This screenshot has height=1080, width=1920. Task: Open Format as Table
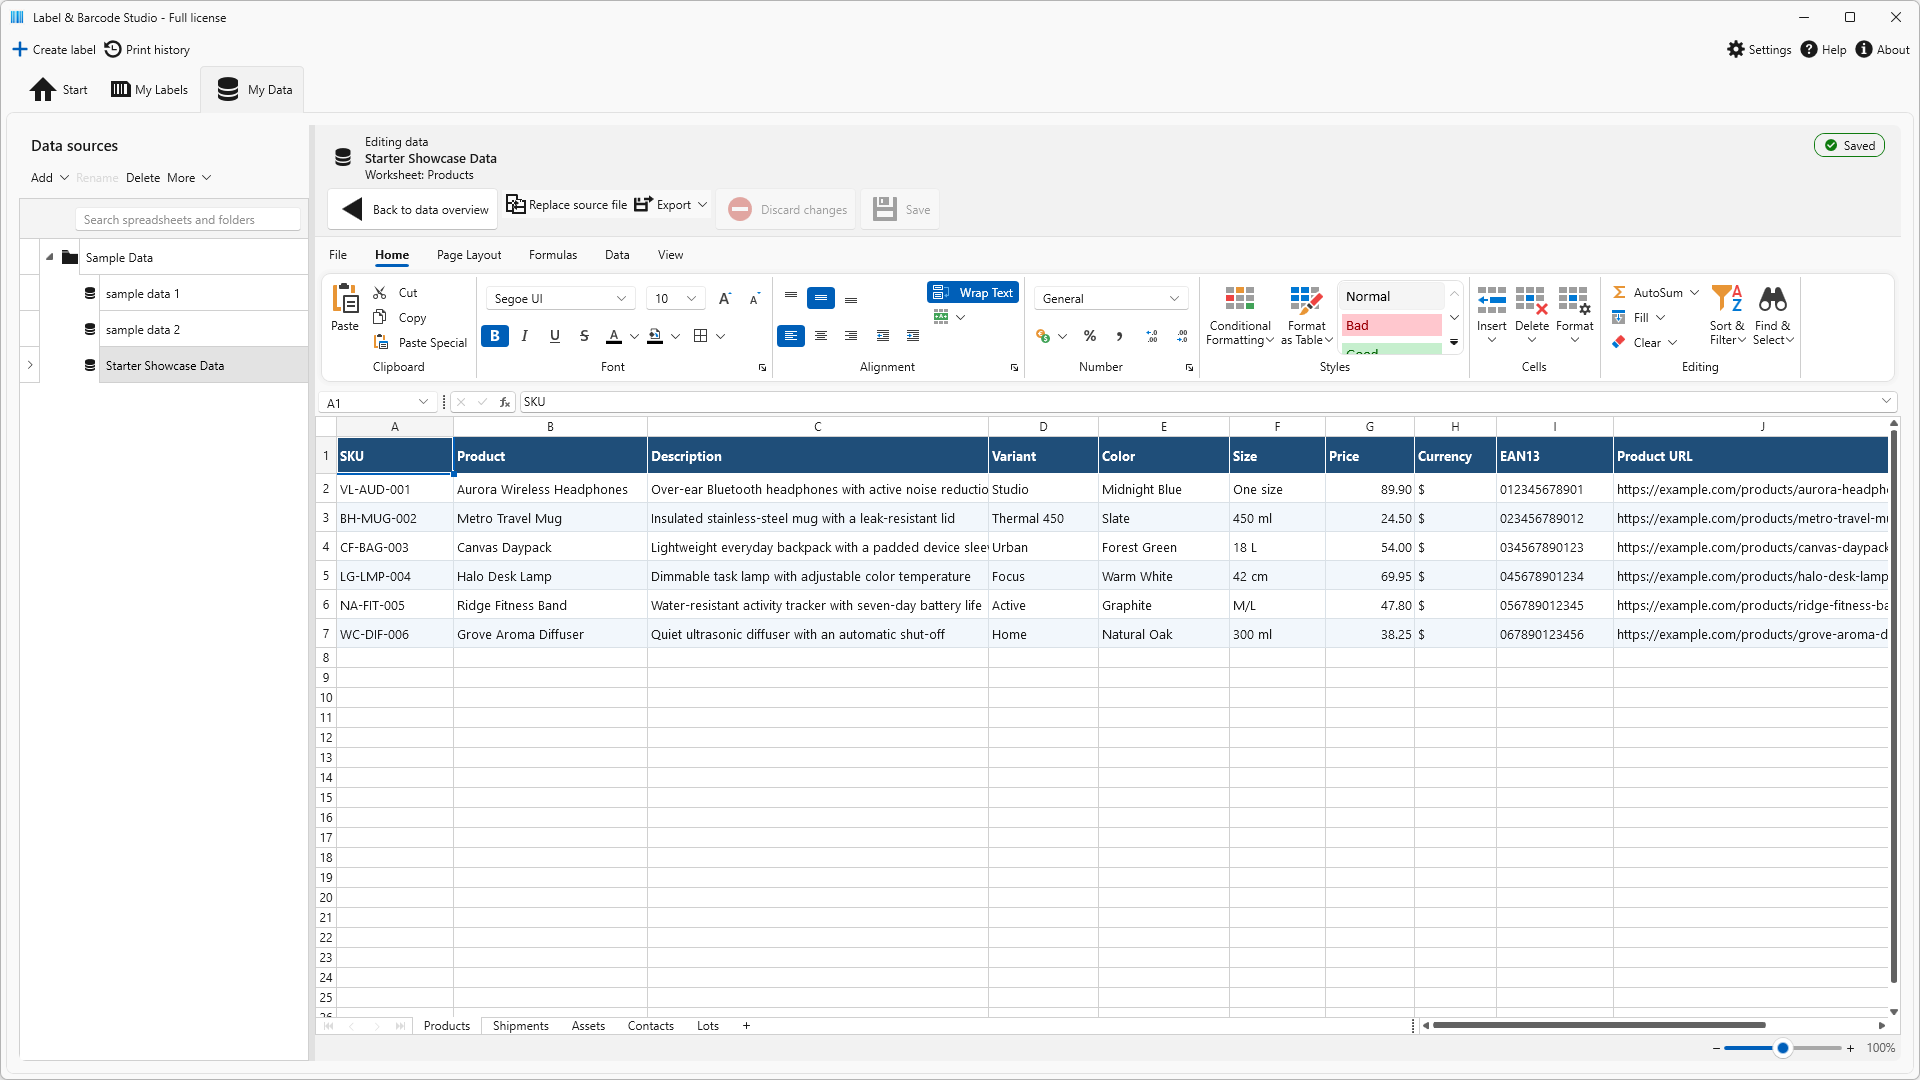pos(1306,316)
